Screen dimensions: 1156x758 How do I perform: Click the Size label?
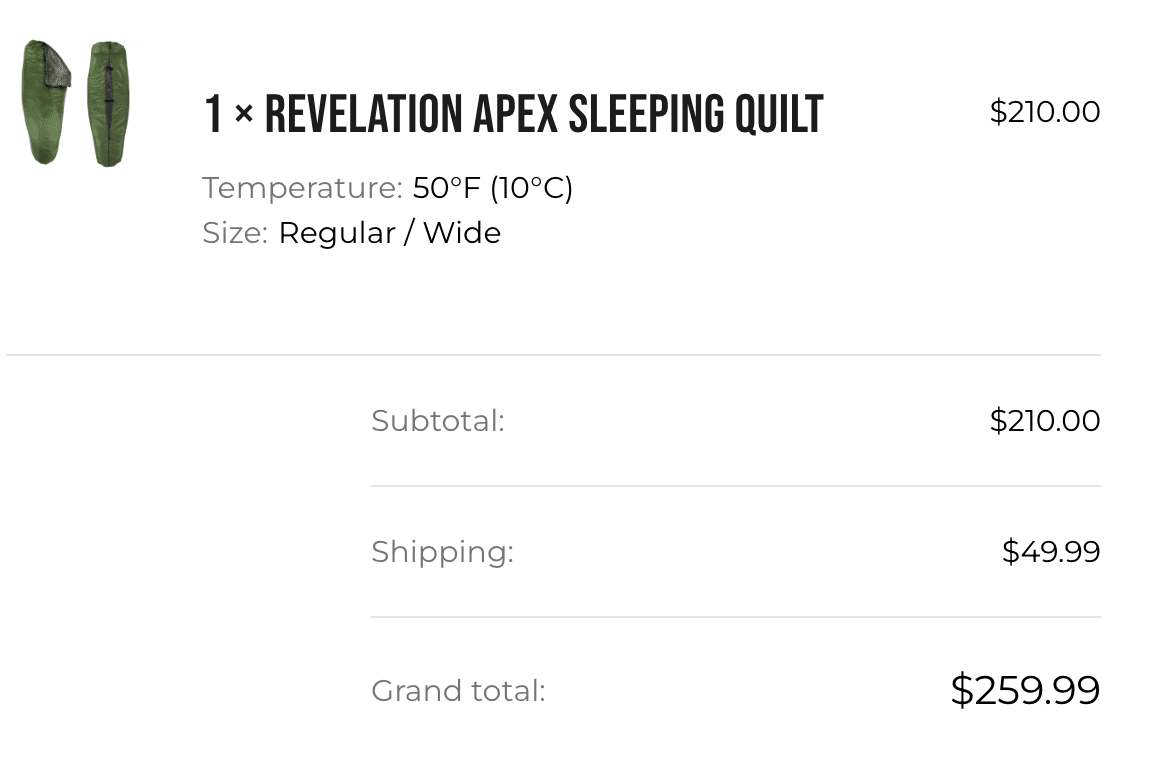pos(235,233)
